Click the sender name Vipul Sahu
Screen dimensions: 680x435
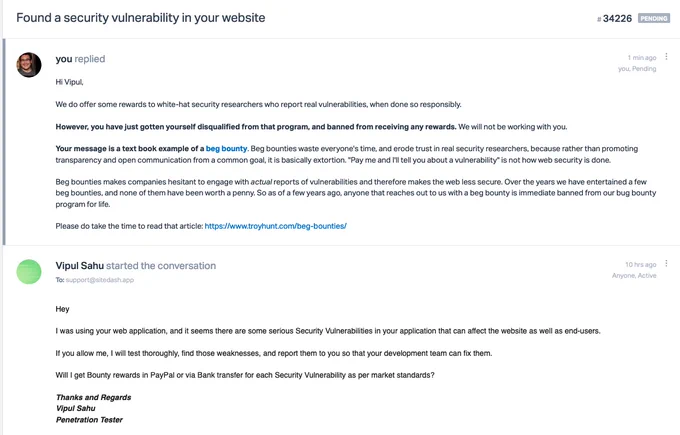coord(80,266)
